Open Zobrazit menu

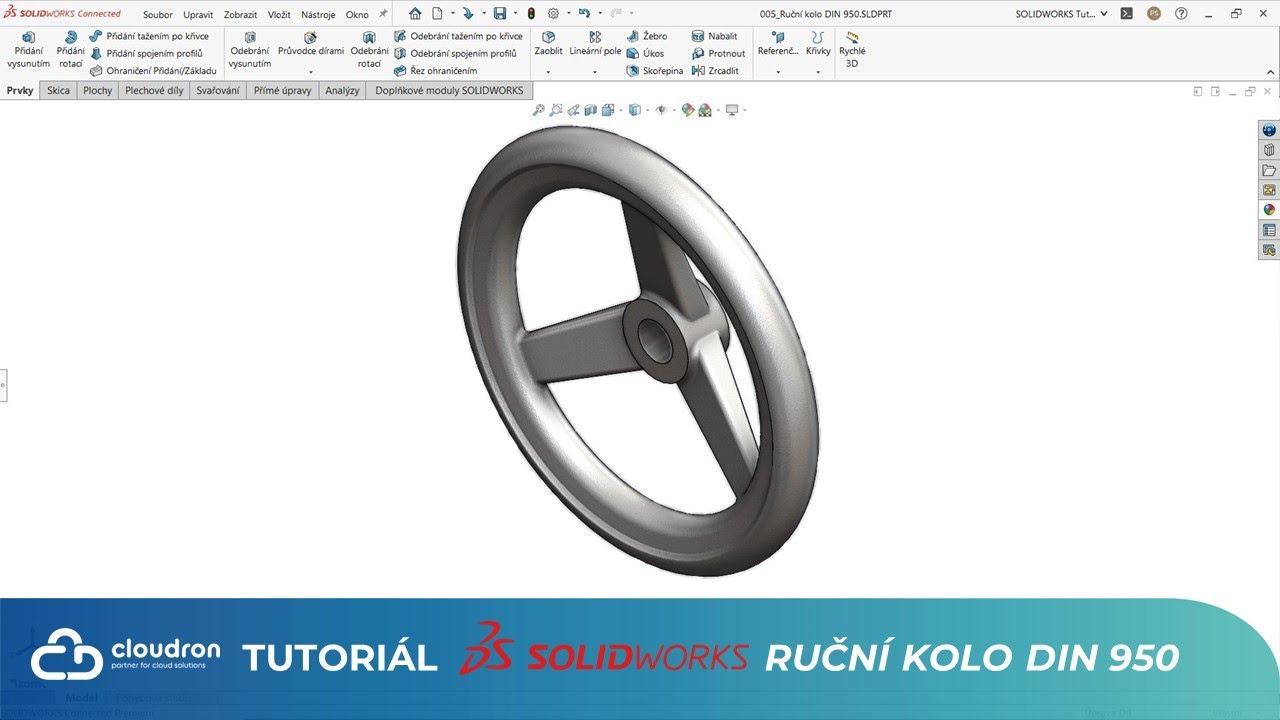tap(241, 15)
